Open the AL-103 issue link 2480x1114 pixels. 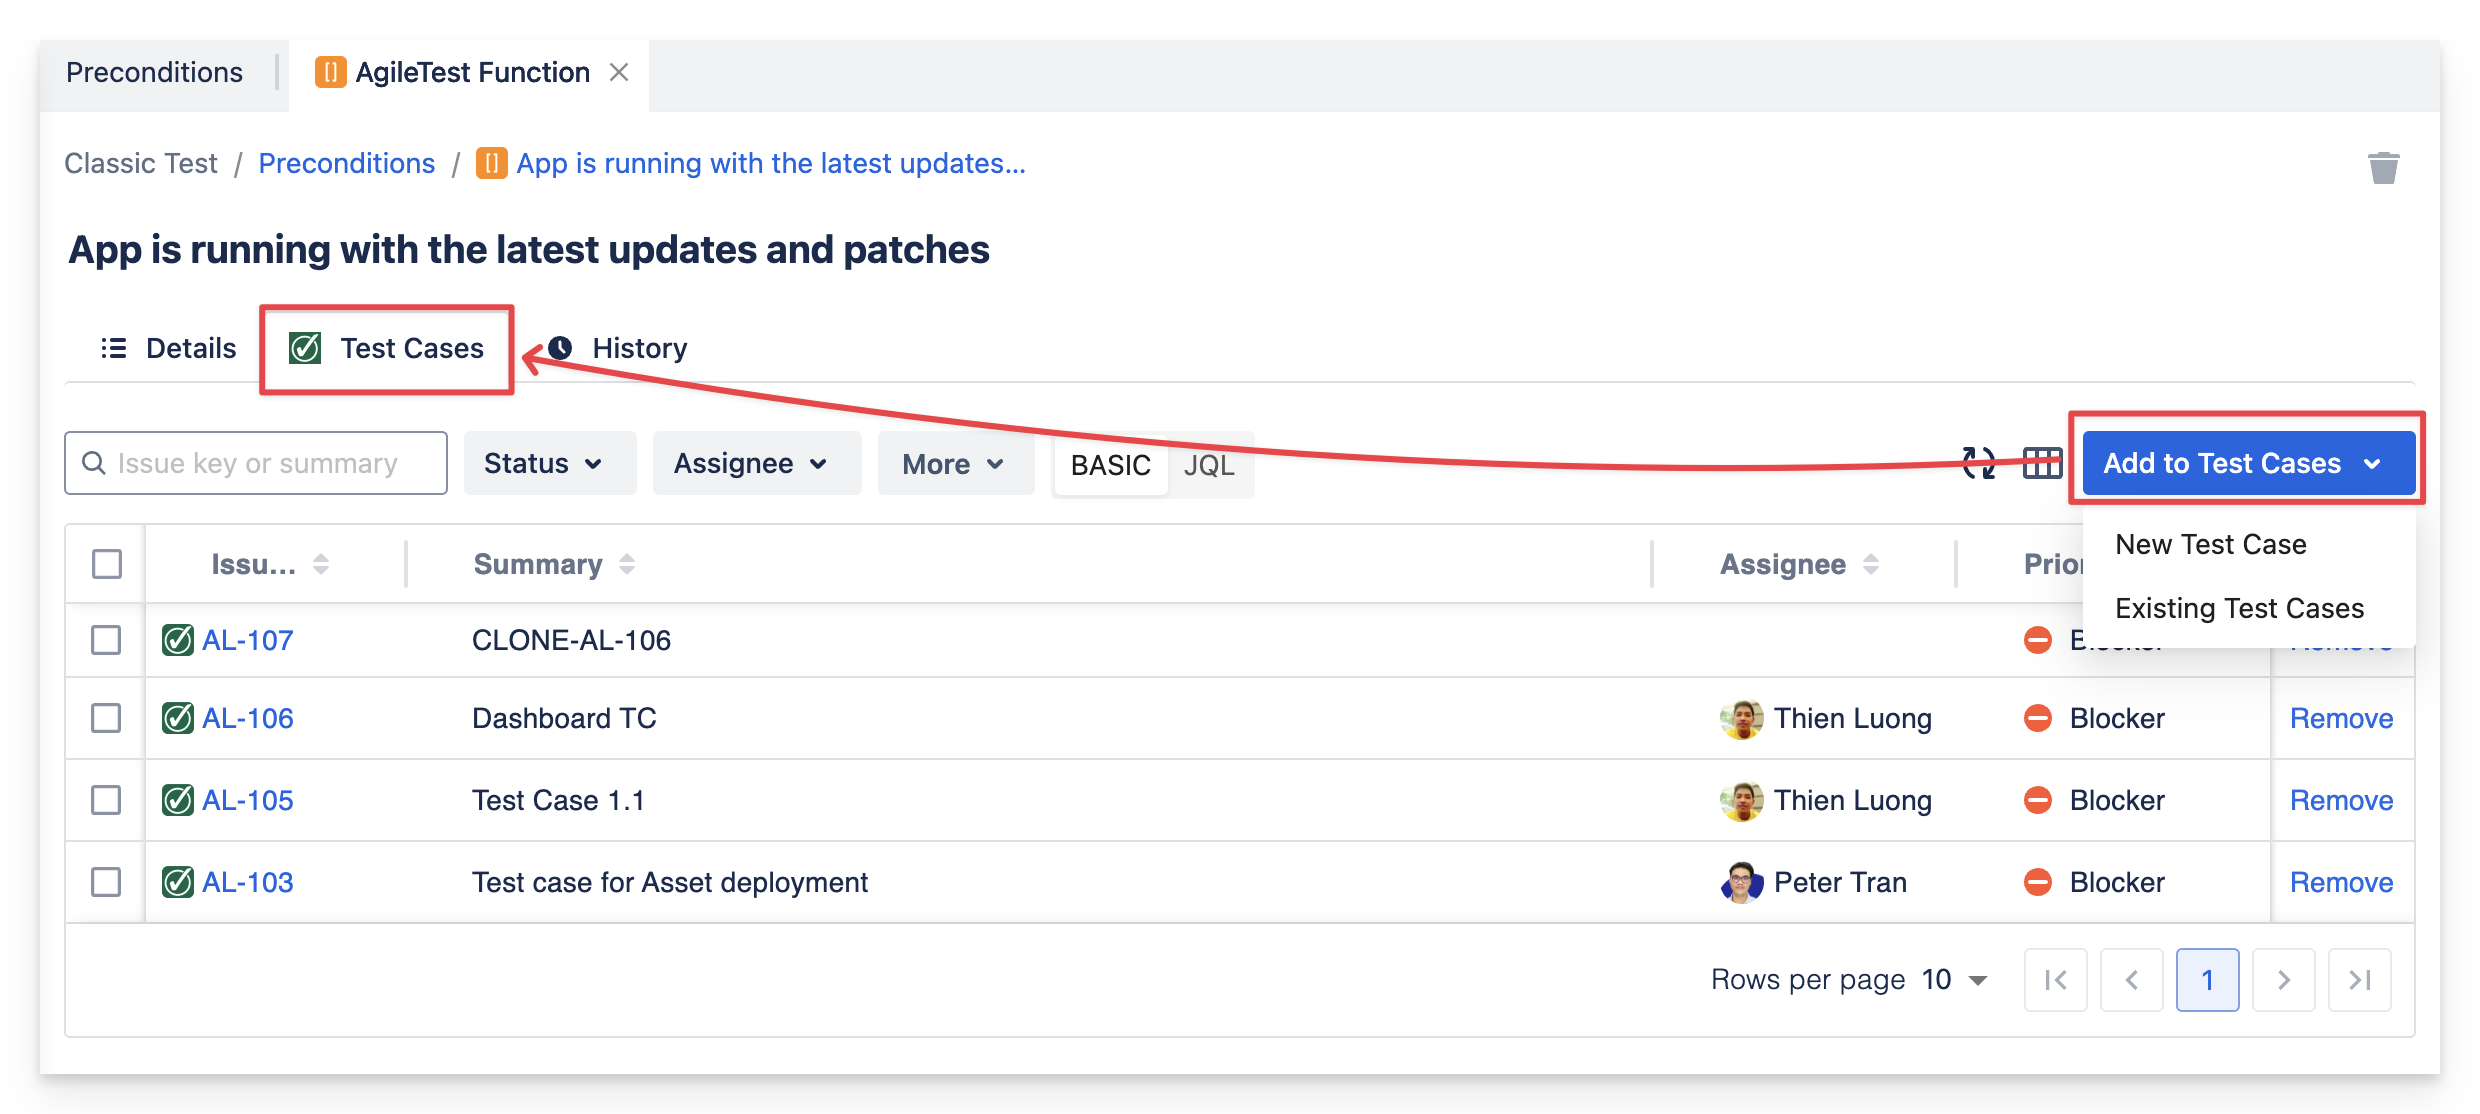[247, 882]
